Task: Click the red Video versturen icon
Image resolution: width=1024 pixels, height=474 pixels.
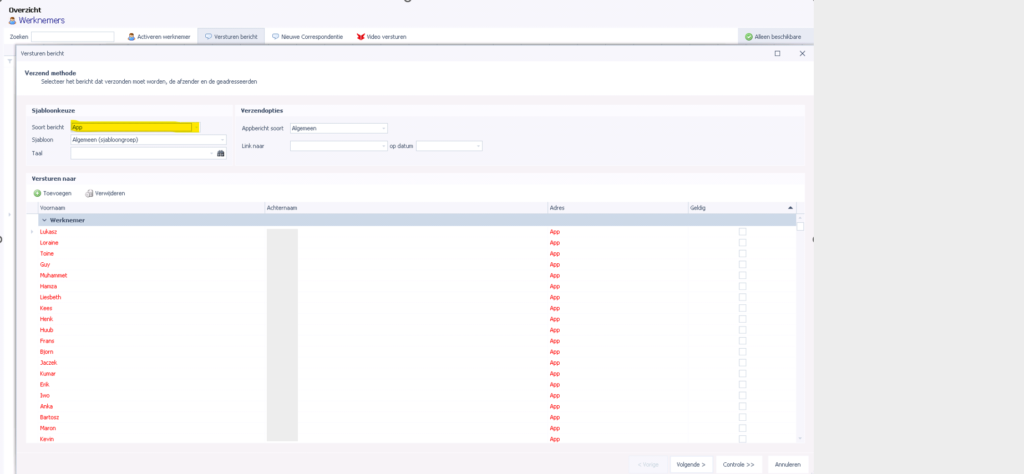Action: coord(360,37)
